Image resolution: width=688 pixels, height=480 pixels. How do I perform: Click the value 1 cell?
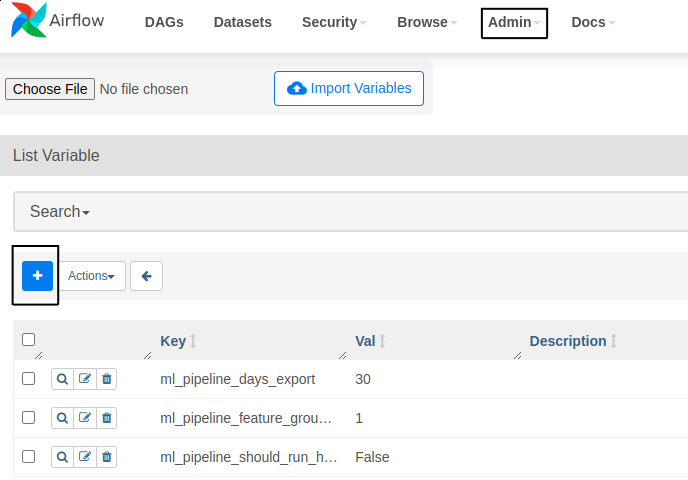(x=359, y=418)
